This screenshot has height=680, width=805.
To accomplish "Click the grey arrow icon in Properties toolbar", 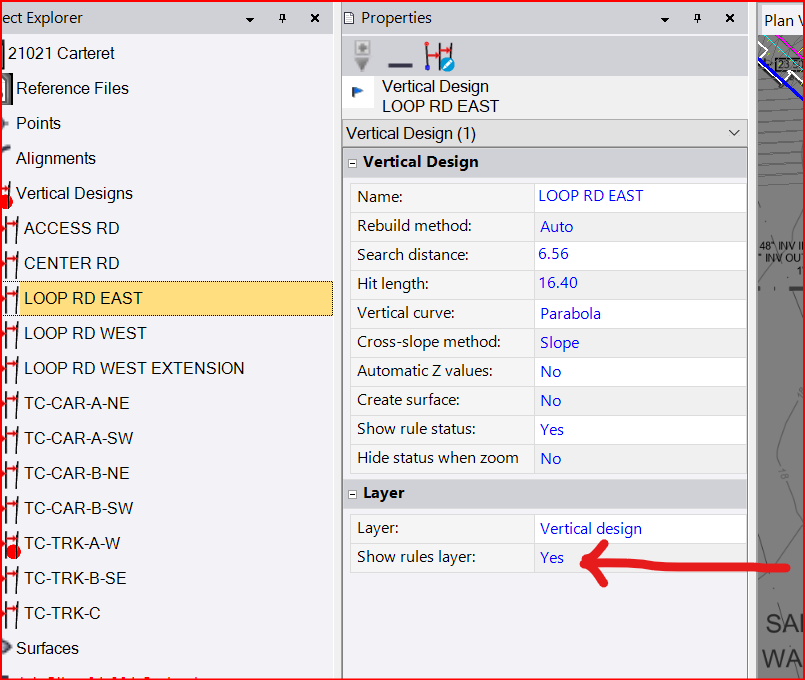I will coord(362,56).
